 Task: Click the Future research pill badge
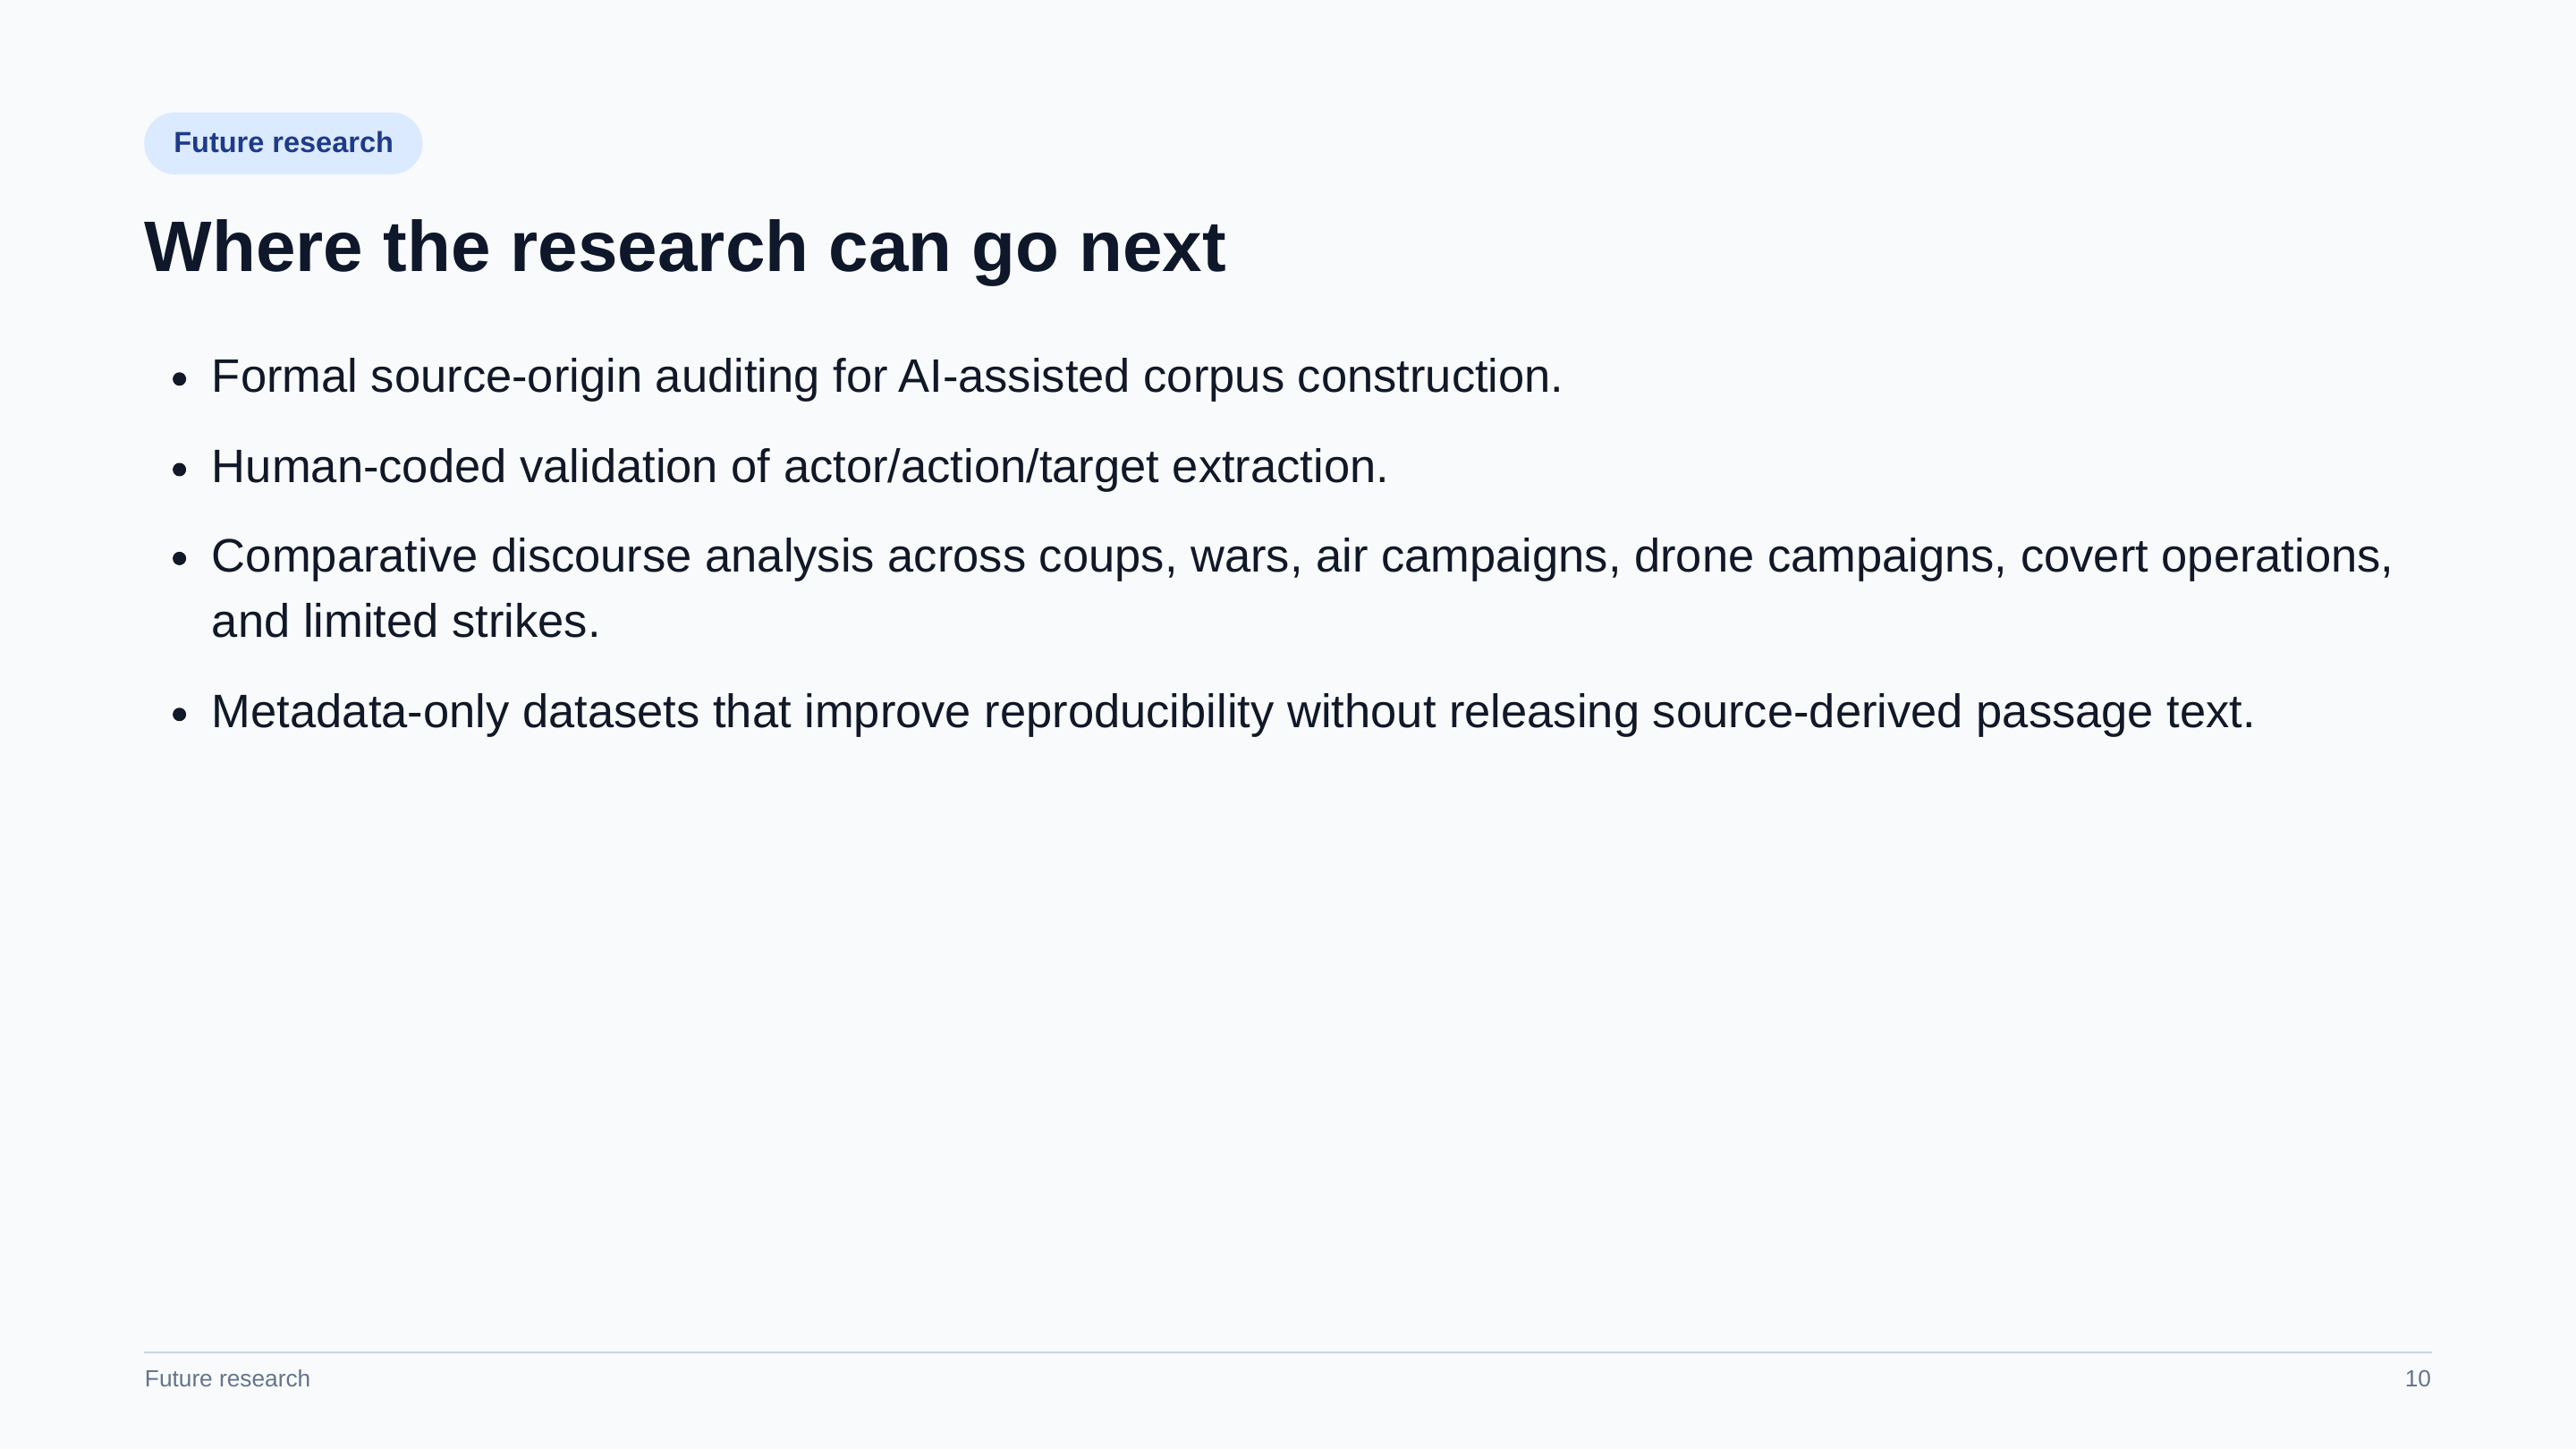283,143
